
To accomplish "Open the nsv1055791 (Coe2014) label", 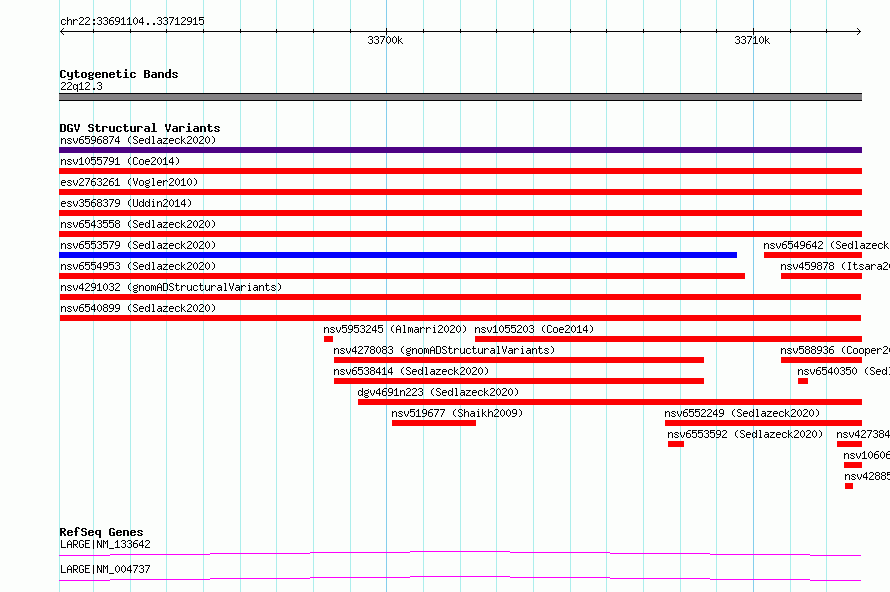I will 120,161.
